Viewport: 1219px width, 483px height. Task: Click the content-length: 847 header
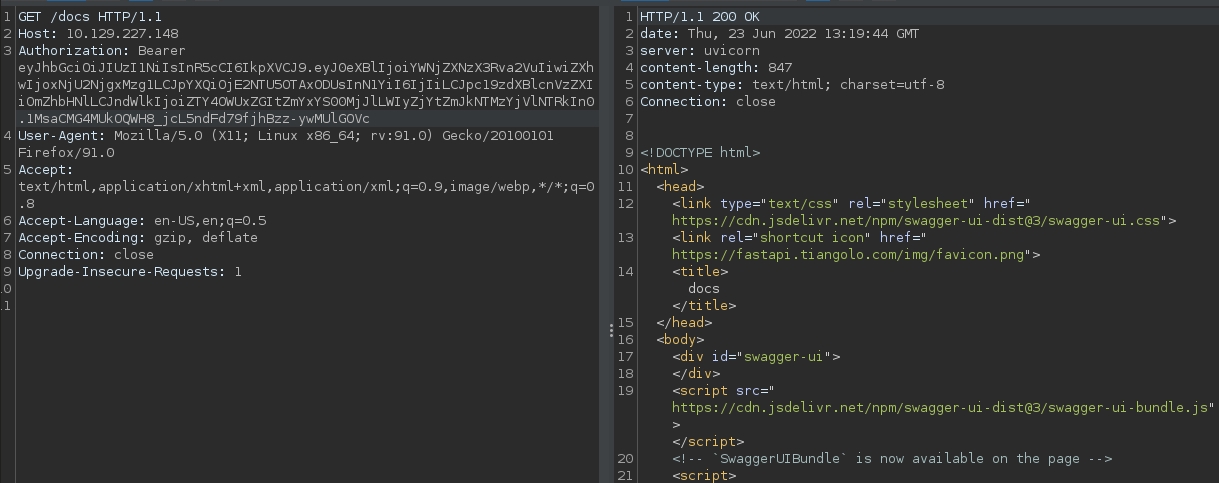(716, 68)
